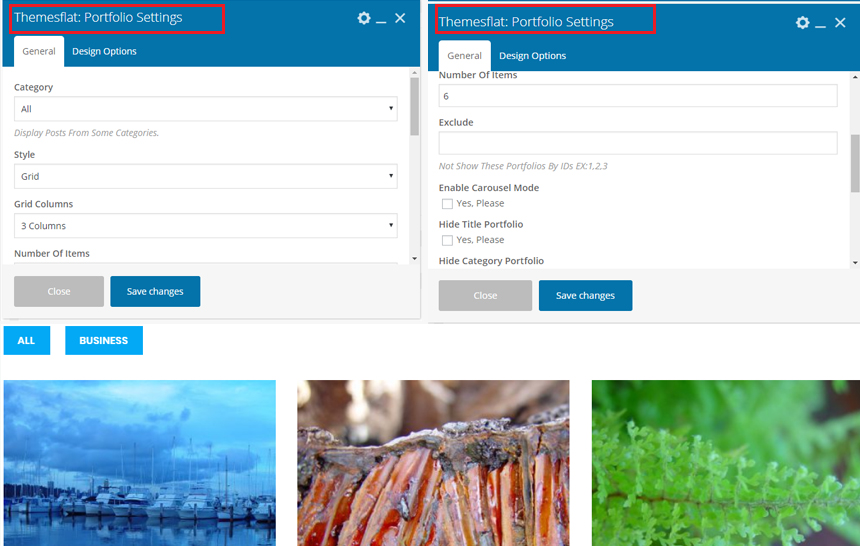Click right panel scrollbar thumb
Image resolution: width=860 pixels, height=546 pixels.
coord(855,163)
